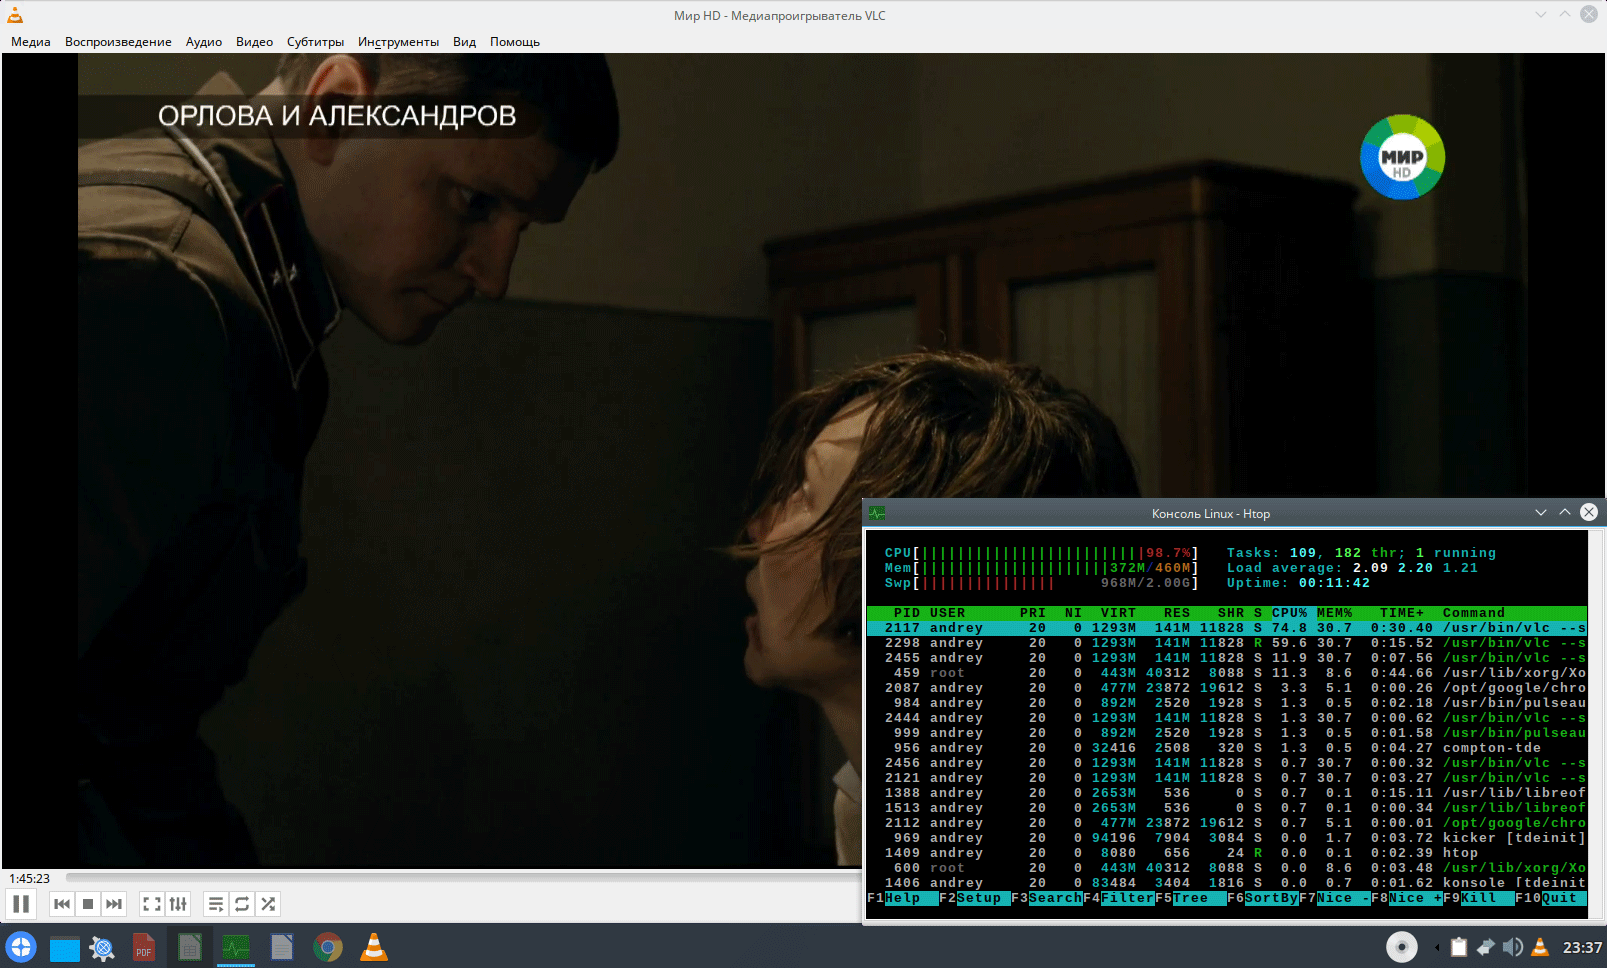Image resolution: width=1607 pixels, height=968 pixels.
Task: Click the clock showing 23:37
Action: click(1582, 947)
